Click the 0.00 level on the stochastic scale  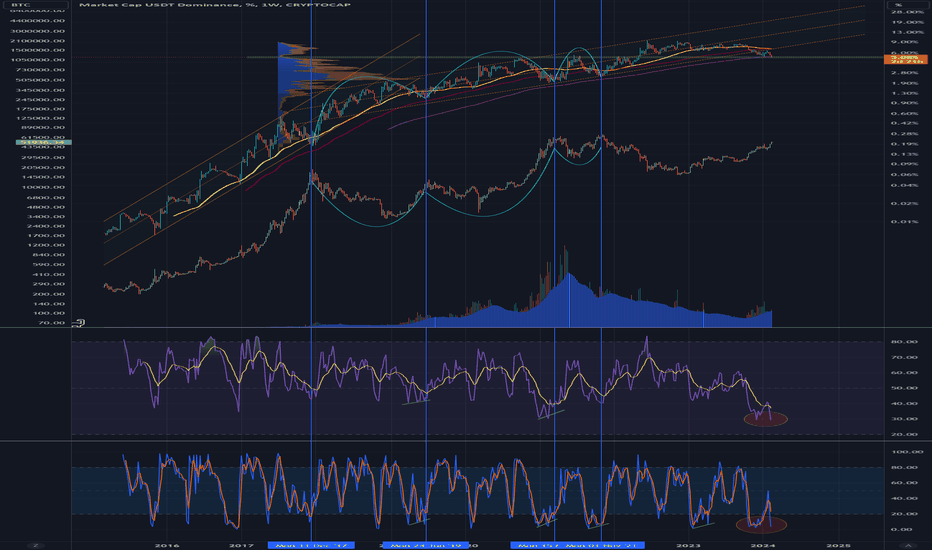[x=902, y=529]
